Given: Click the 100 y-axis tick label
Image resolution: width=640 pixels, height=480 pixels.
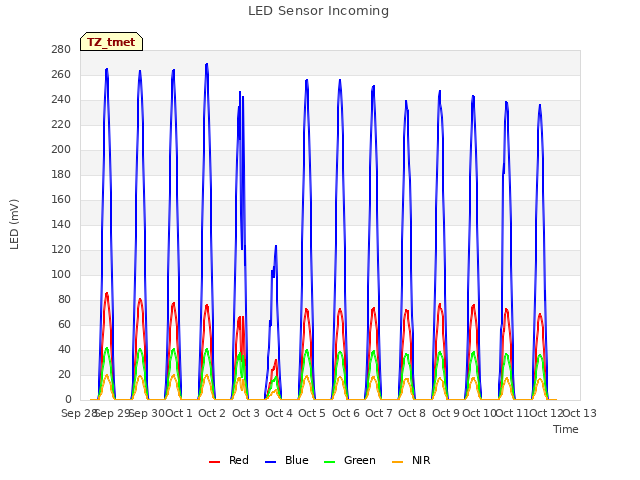Looking at the screenshot, I should [61, 275].
